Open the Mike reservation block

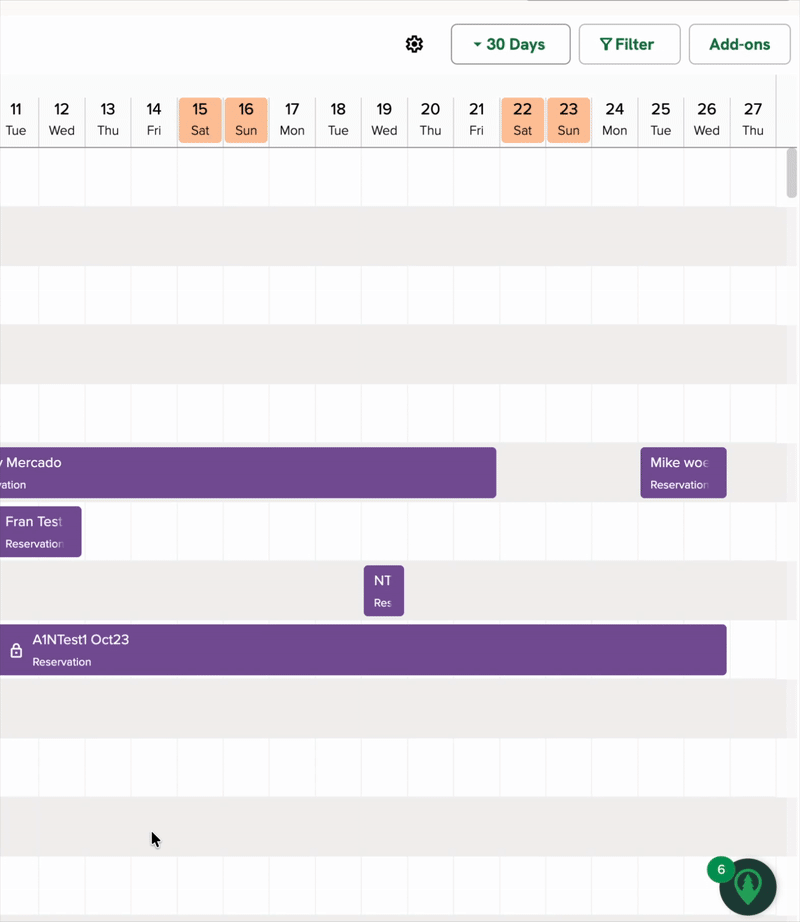pyautogui.click(x=682, y=472)
